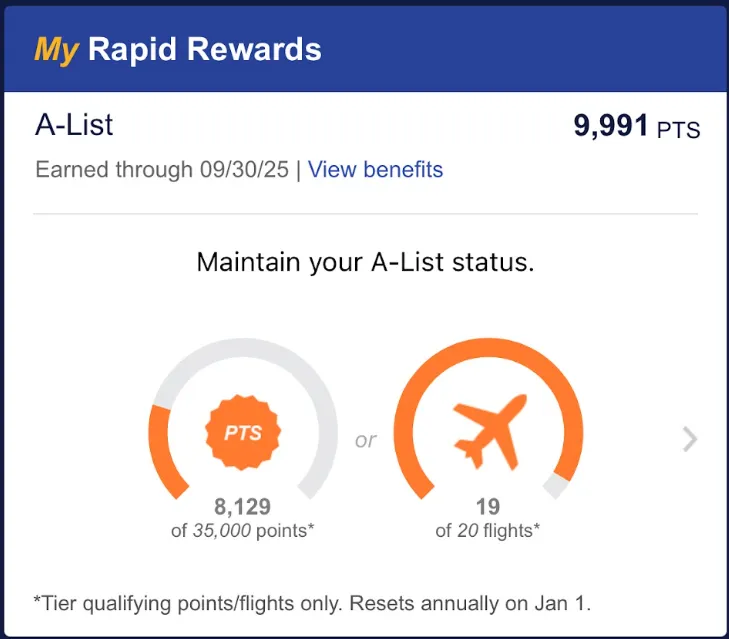Click the "of 20 flights*" caption
This screenshot has width=729, height=639.
[x=488, y=531]
